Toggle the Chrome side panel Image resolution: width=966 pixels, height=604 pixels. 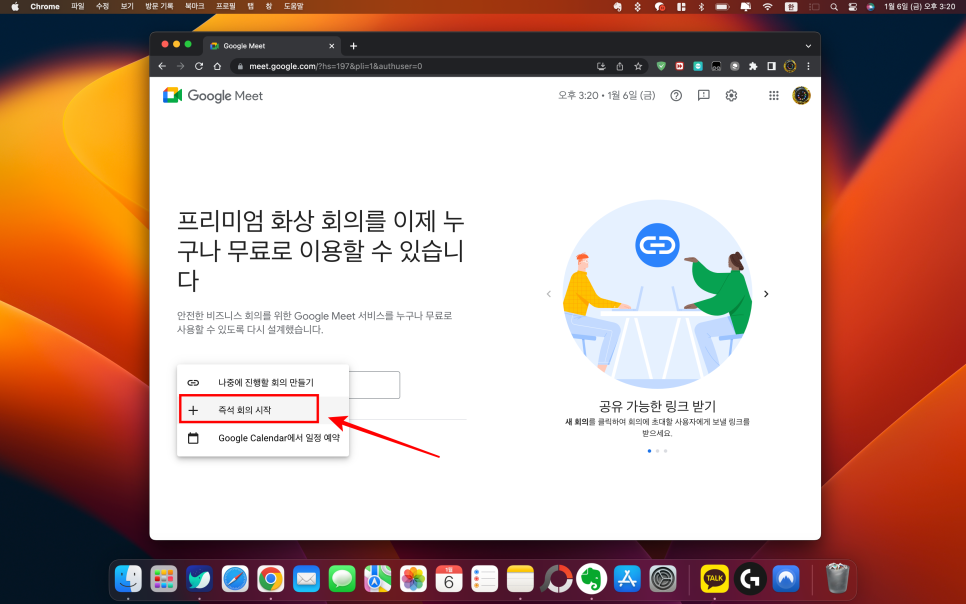click(771, 66)
